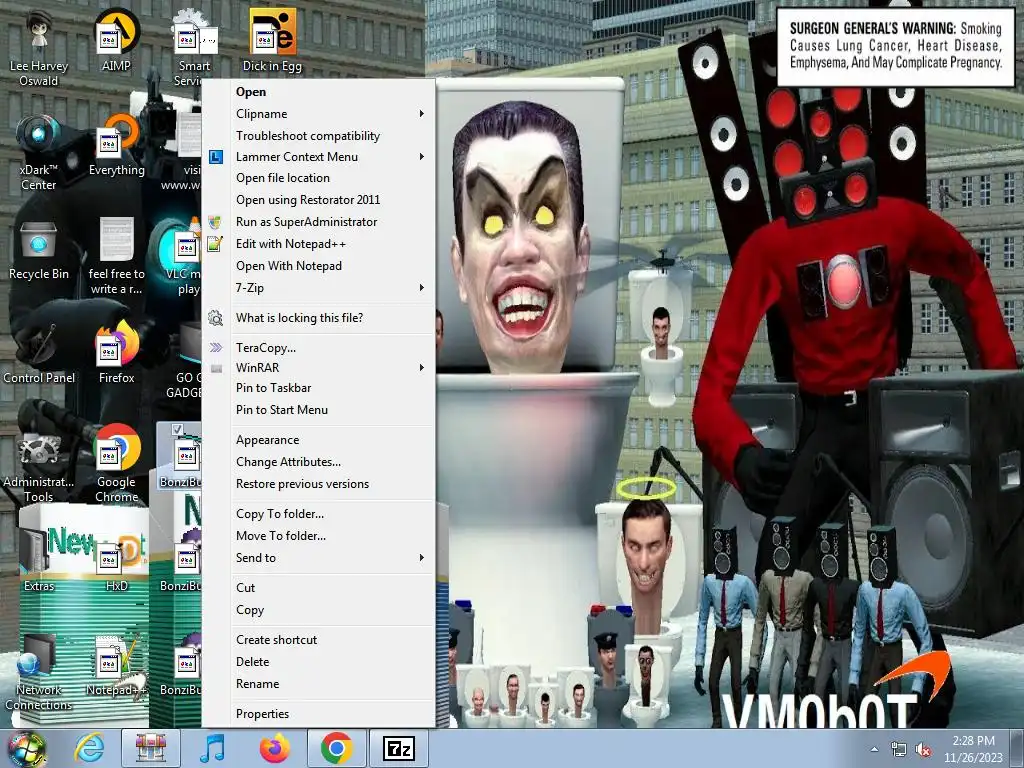Choose Copy To folder...
Viewport: 1024px width, 768px height.
(x=318, y=514)
